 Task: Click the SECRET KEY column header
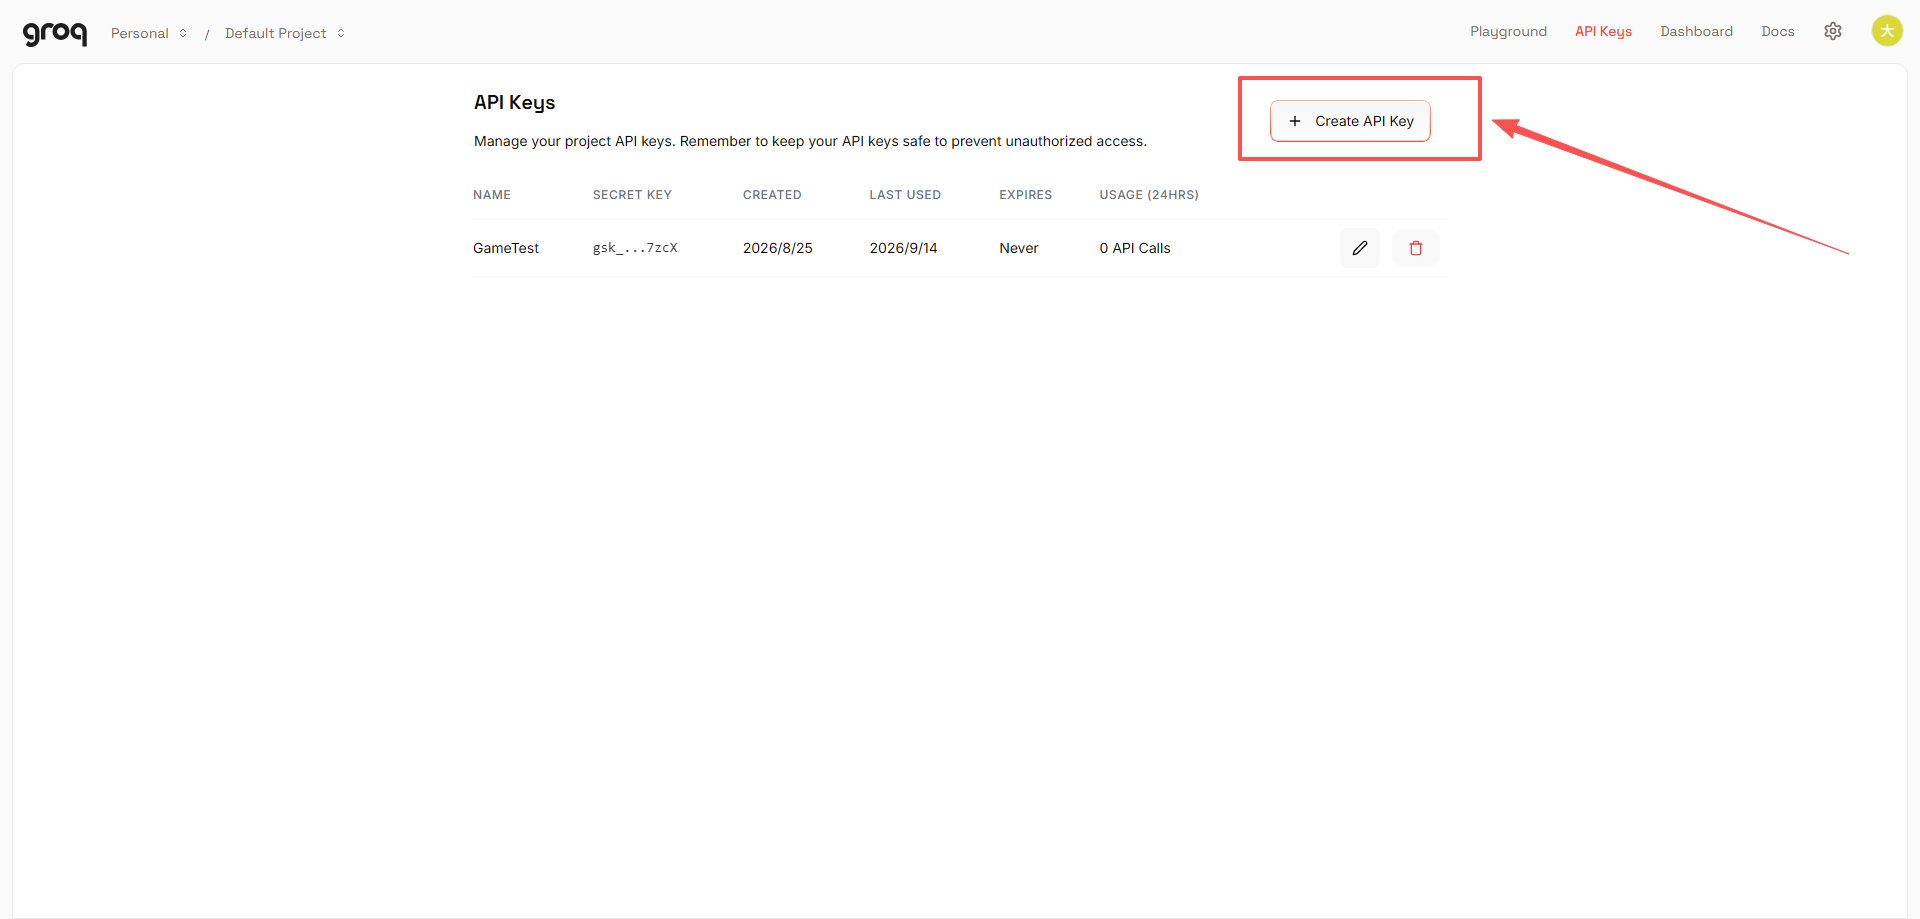(x=632, y=195)
